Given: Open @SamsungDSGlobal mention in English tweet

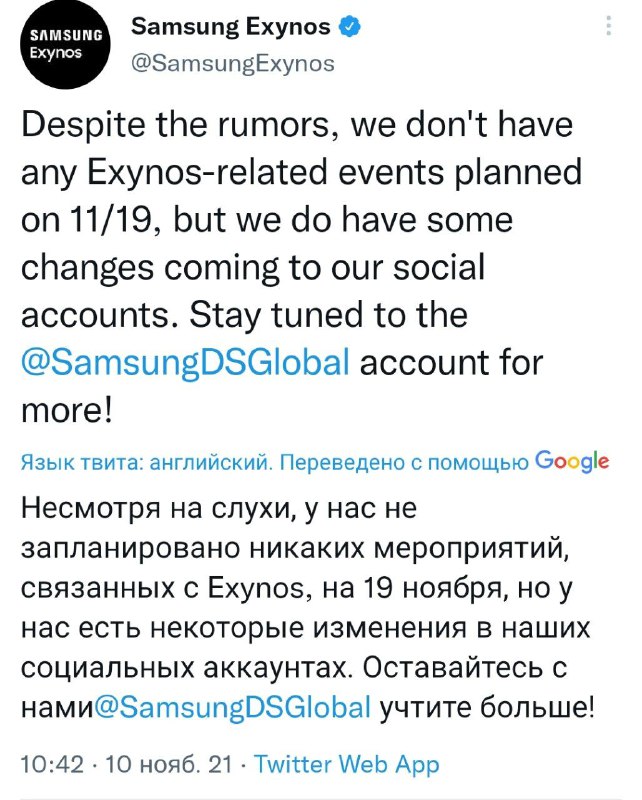Looking at the screenshot, I should (185, 362).
